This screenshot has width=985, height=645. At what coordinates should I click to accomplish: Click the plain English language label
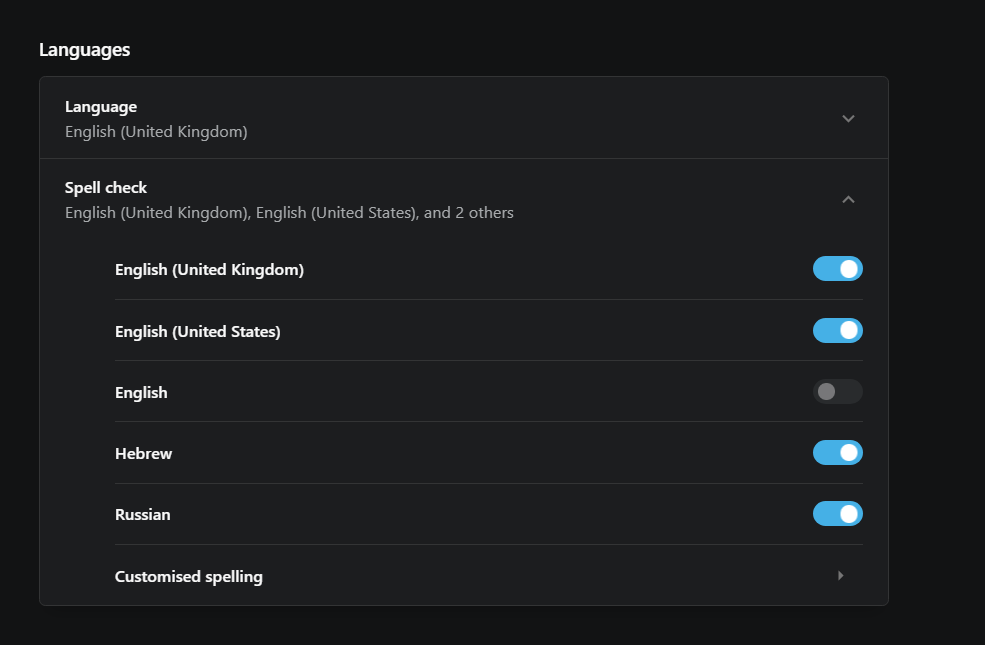[141, 393]
